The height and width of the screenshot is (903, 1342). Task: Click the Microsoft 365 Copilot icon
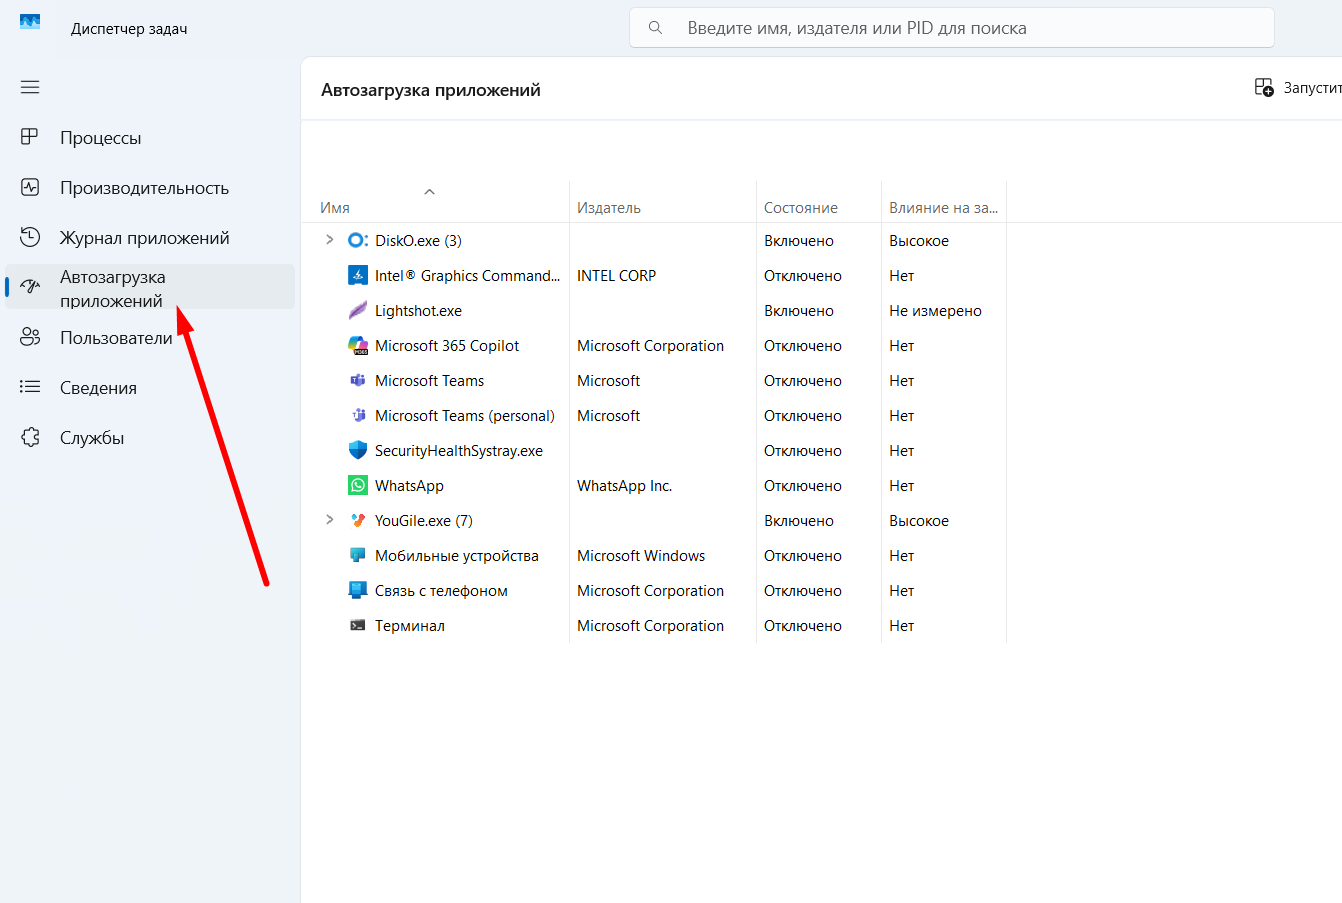tap(358, 345)
